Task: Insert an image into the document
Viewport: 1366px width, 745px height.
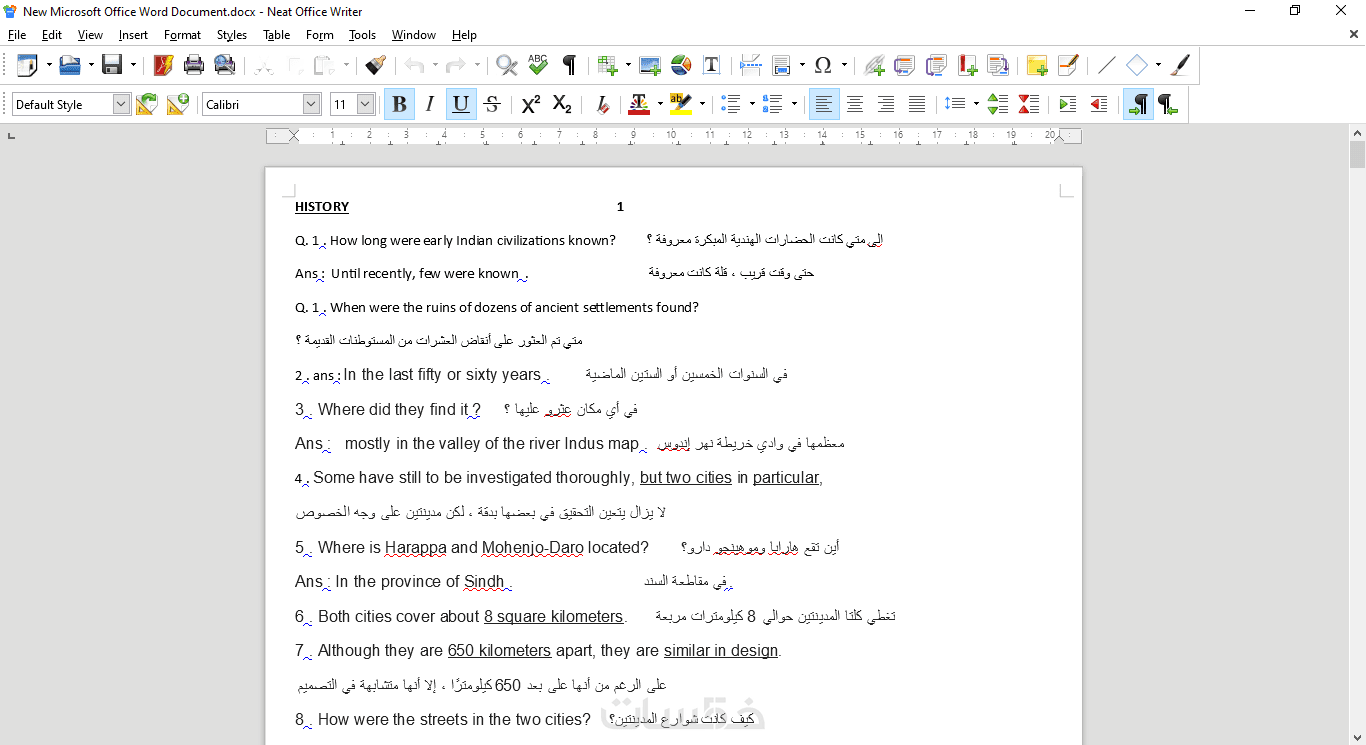Action: point(650,66)
